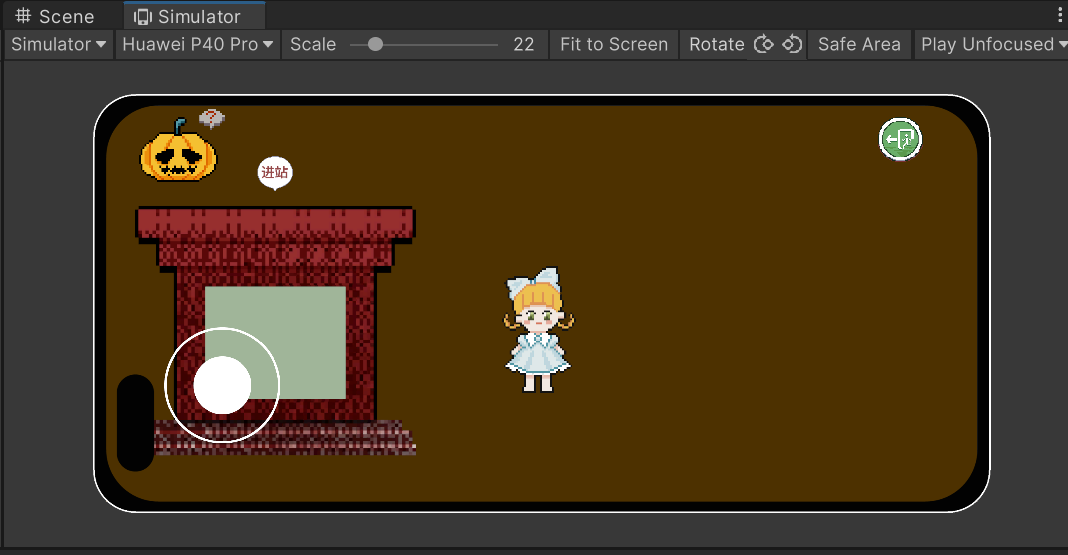Open the Huawei P40 Pro device dropdown
This screenshot has height=555, width=1068.
click(198, 44)
